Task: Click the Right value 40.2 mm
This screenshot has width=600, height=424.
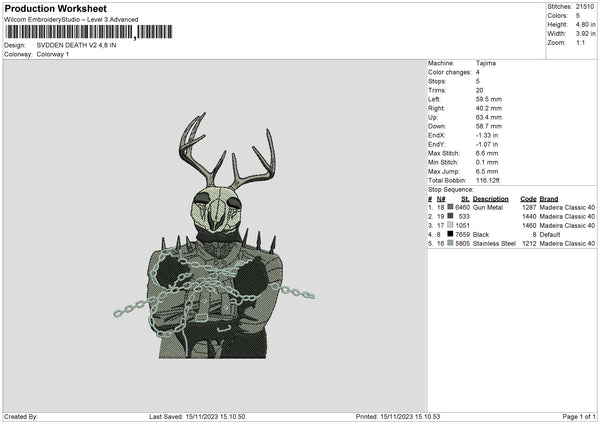Action: pos(489,108)
